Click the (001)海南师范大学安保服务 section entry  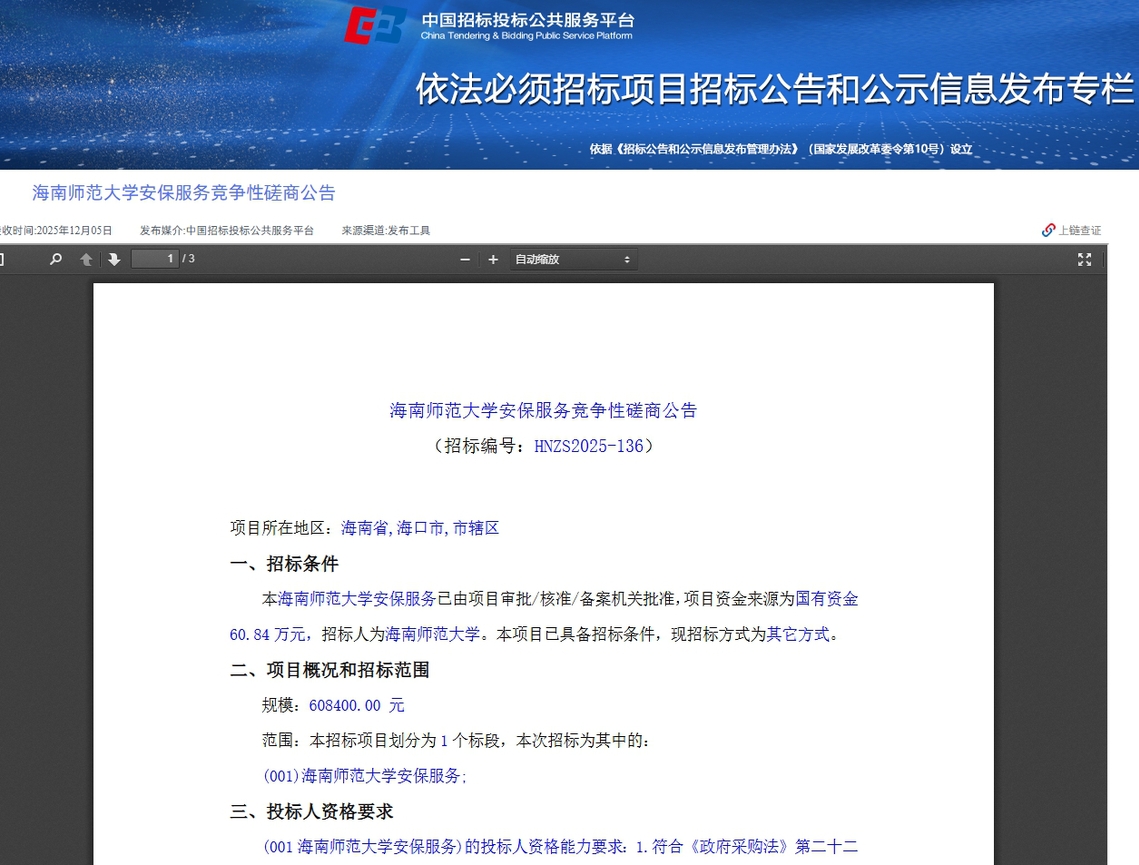364,775
